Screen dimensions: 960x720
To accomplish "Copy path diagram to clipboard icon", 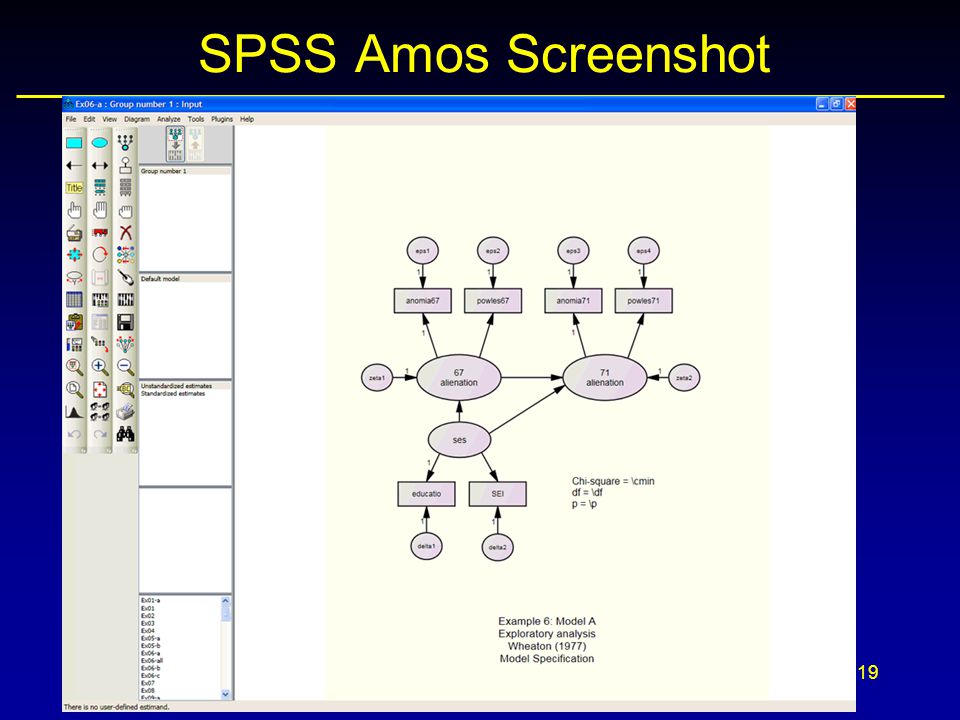I will pyautogui.click(x=74, y=322).
